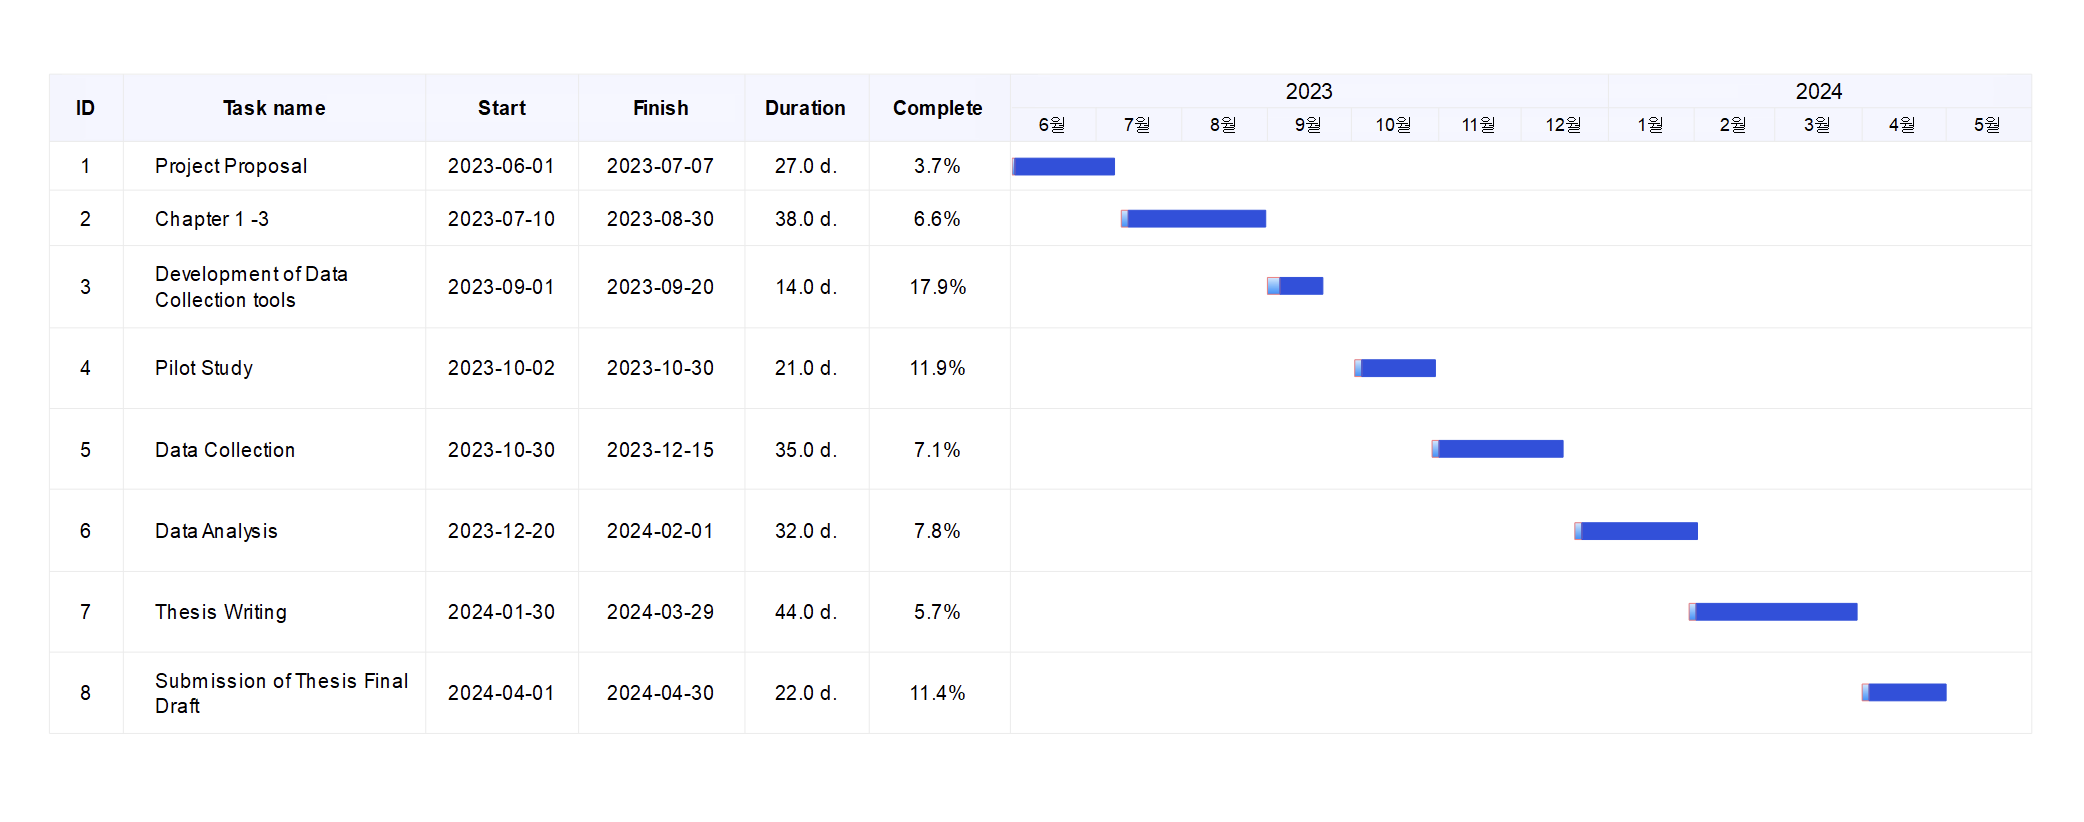Select the Thesis Writing timeline bar
Screen dimensions: 2084x822
1773,612
